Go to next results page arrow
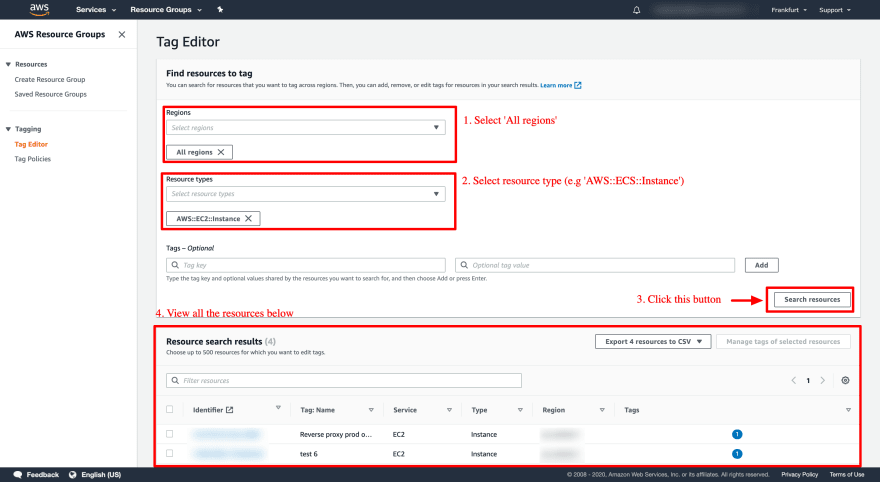 pyautogui.click(x=823, y=380)
